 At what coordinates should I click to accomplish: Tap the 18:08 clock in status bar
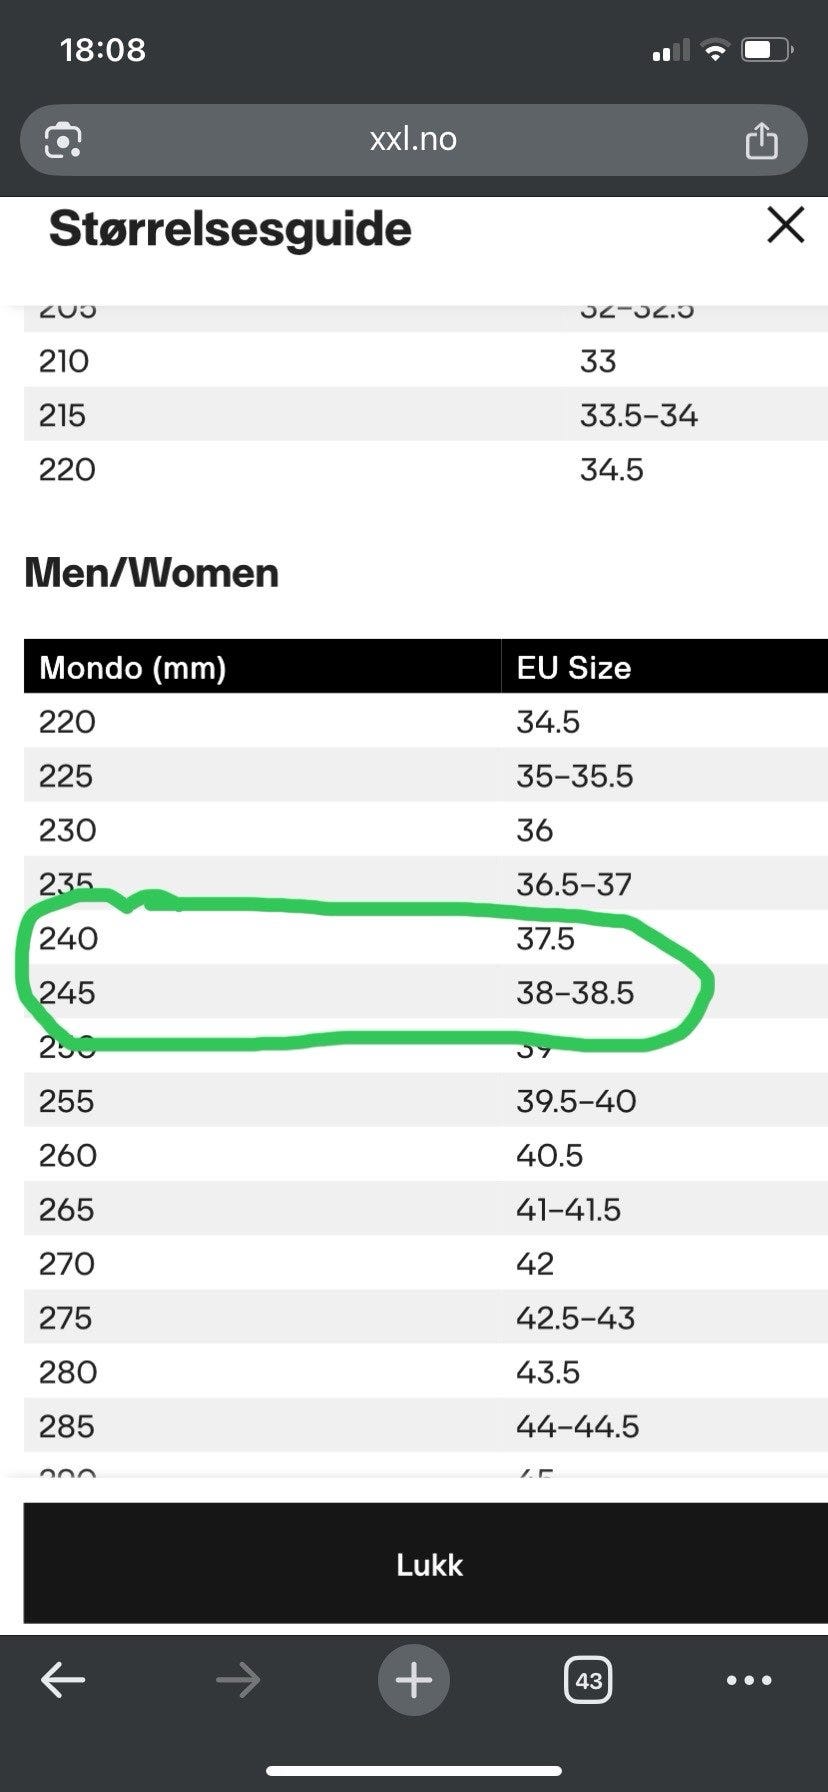(x=103, y=50)
